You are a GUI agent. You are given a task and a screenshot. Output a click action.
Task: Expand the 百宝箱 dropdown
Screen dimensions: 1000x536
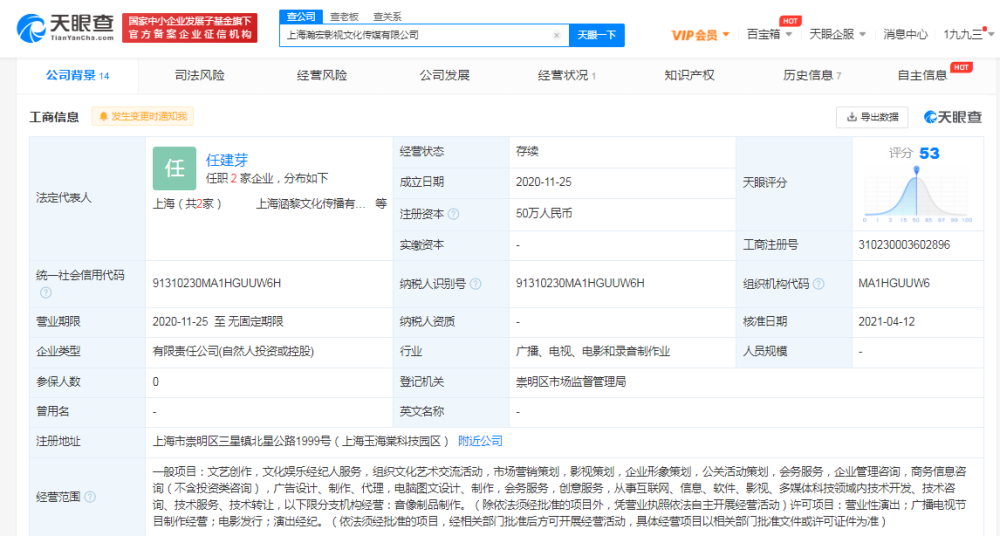click(x=770, y=34)
